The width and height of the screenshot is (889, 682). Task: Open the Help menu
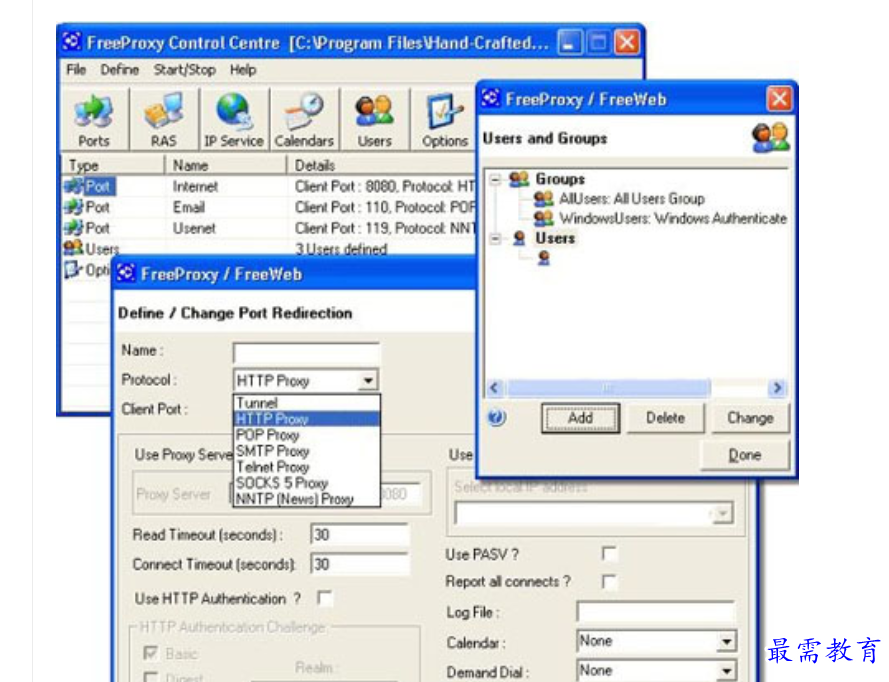point(243,70)
